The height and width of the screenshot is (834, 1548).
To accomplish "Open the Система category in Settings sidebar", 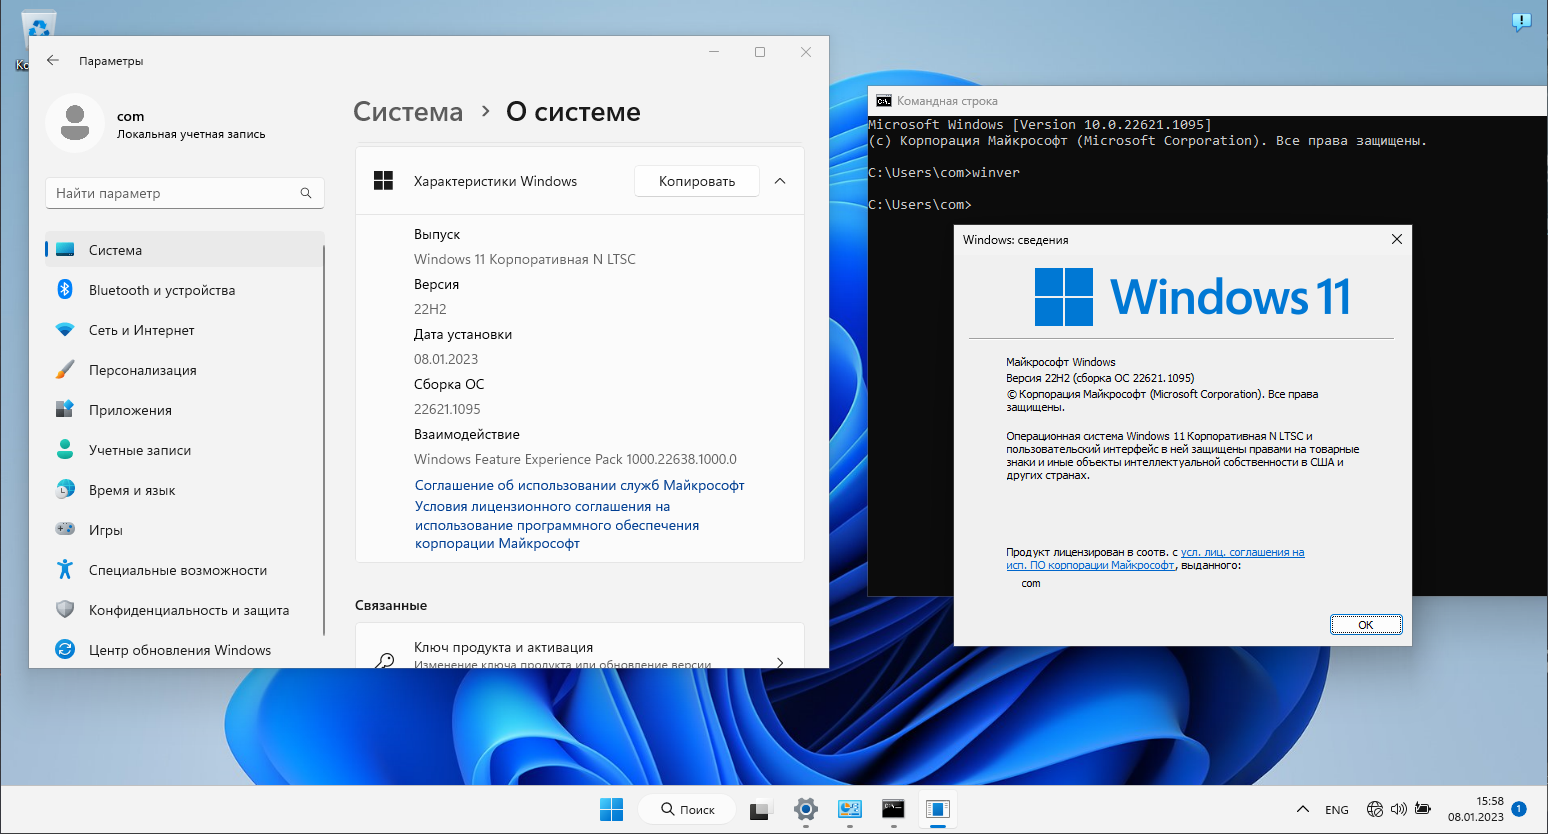I will (185, 250).
